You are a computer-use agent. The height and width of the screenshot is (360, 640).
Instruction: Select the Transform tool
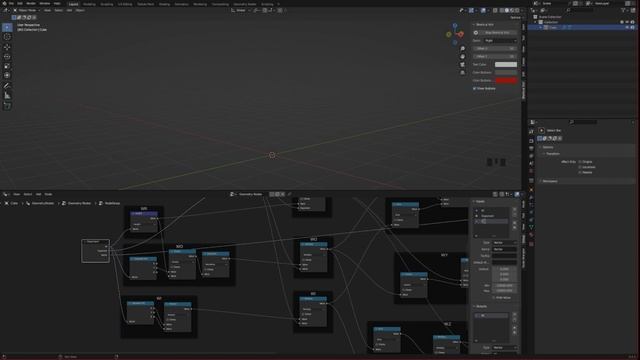(x=7, y=76)
